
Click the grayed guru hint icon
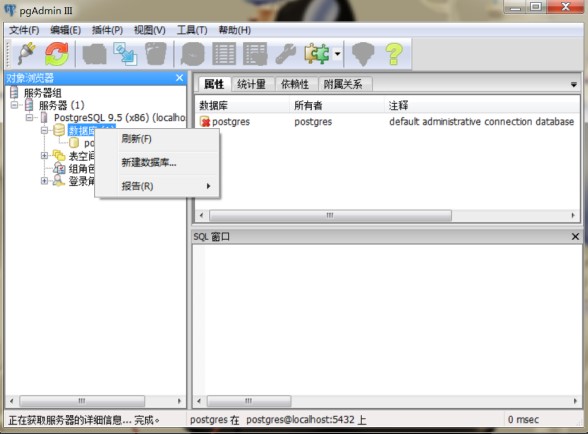(x=363, y=54)
